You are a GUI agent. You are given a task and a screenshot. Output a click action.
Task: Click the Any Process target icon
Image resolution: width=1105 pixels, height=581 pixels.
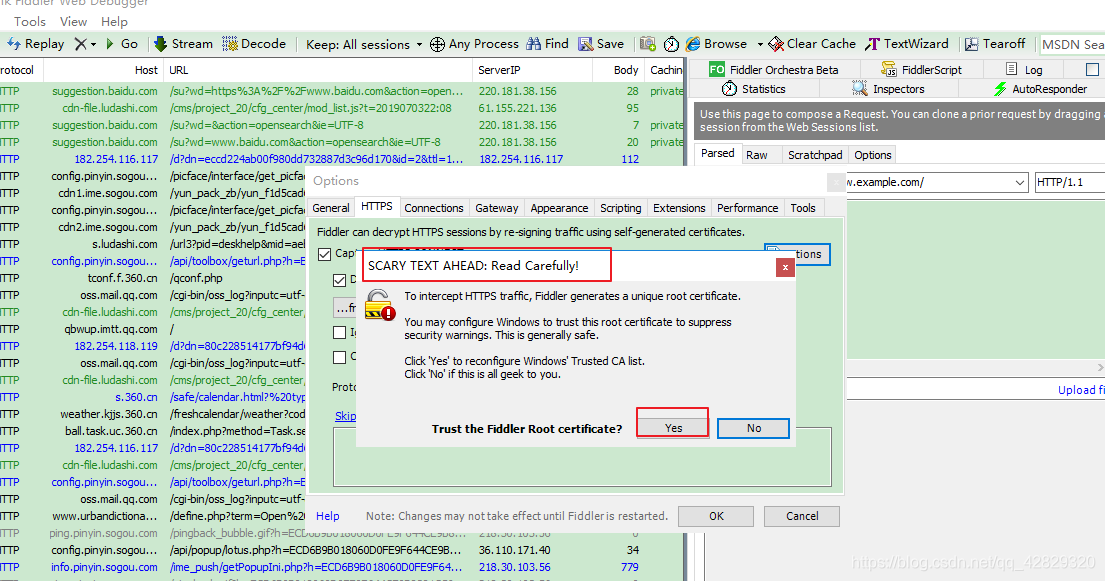tap(437, 44)
